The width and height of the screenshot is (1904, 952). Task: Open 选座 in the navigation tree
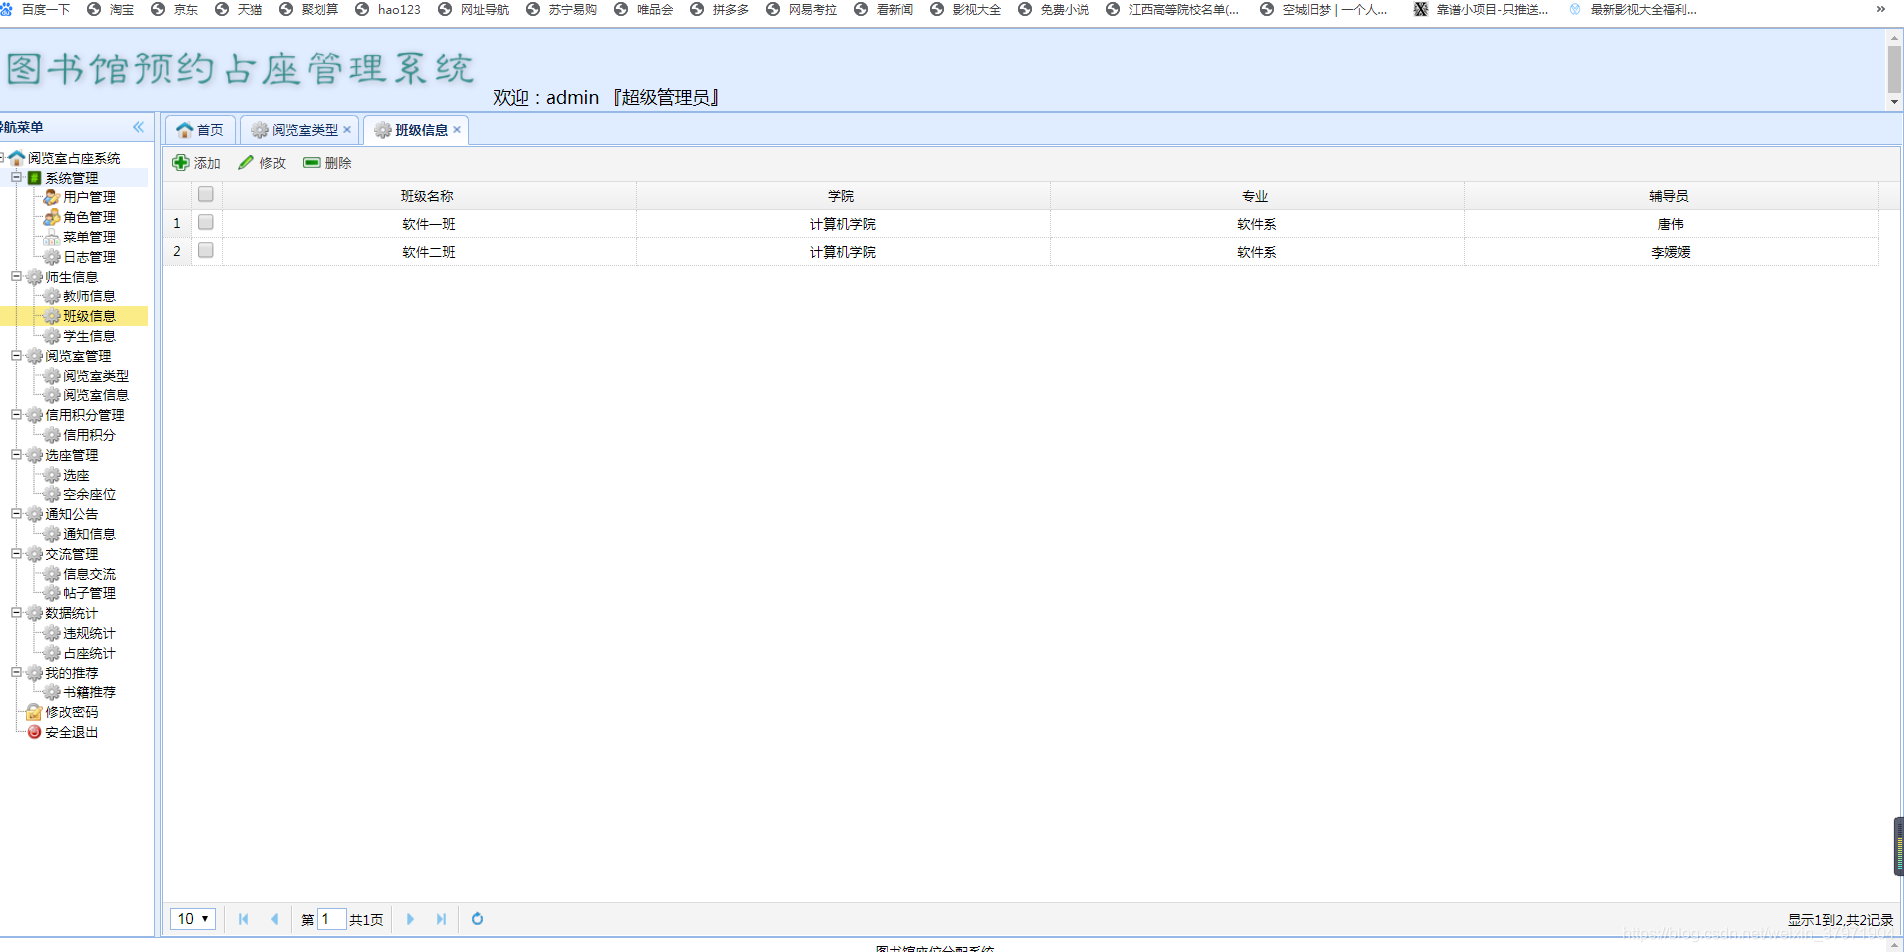(x=76, y=475)
